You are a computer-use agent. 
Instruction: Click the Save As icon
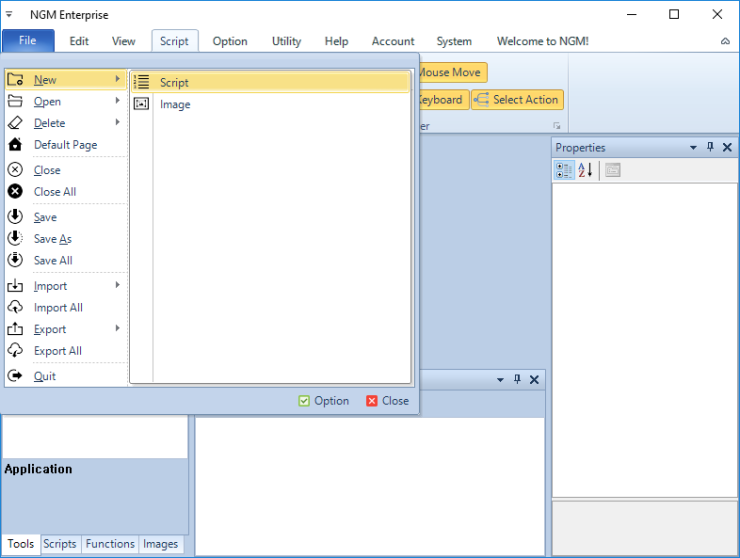click(15, 238)
